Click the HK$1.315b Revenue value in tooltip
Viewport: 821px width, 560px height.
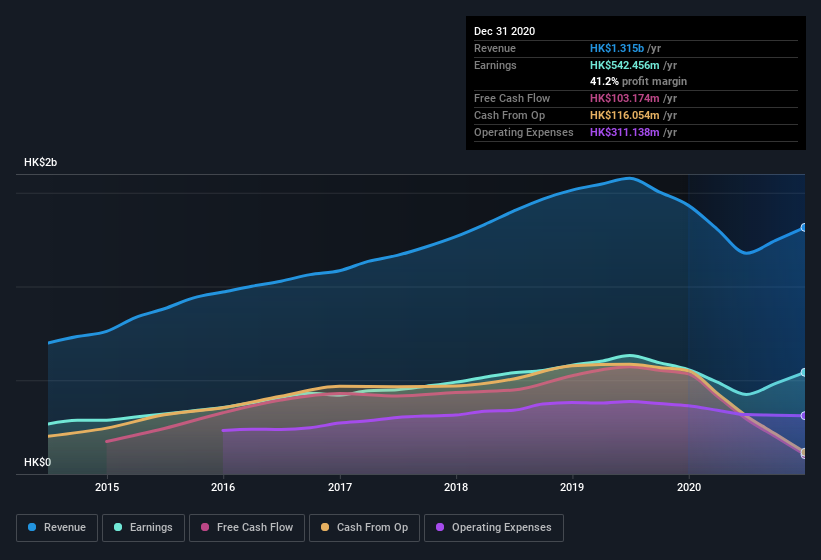pyautogui.click(x=617, y=48)
